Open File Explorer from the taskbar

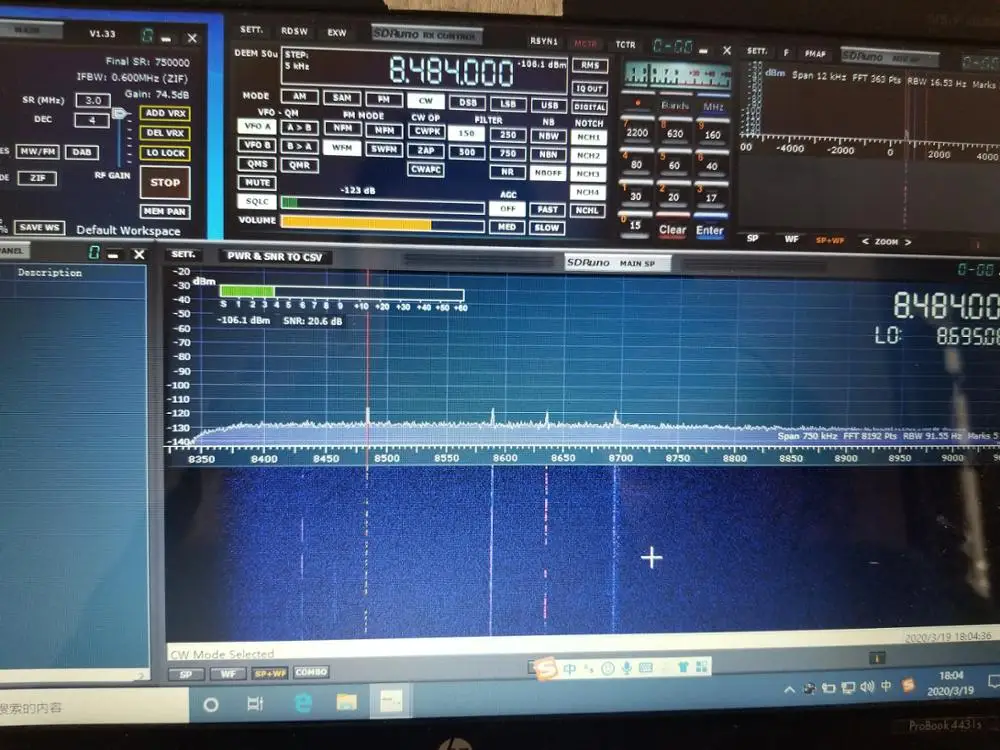[346, 702]
